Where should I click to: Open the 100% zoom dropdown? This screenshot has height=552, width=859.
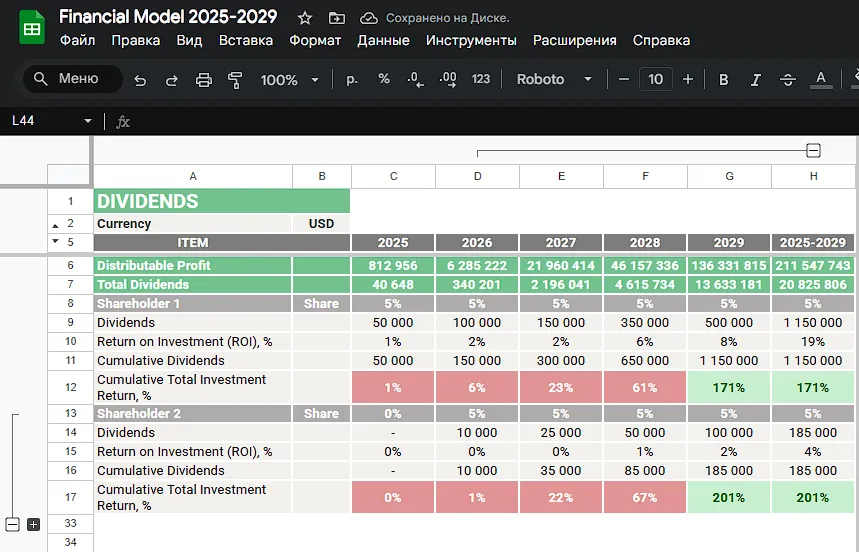point(290,80)
